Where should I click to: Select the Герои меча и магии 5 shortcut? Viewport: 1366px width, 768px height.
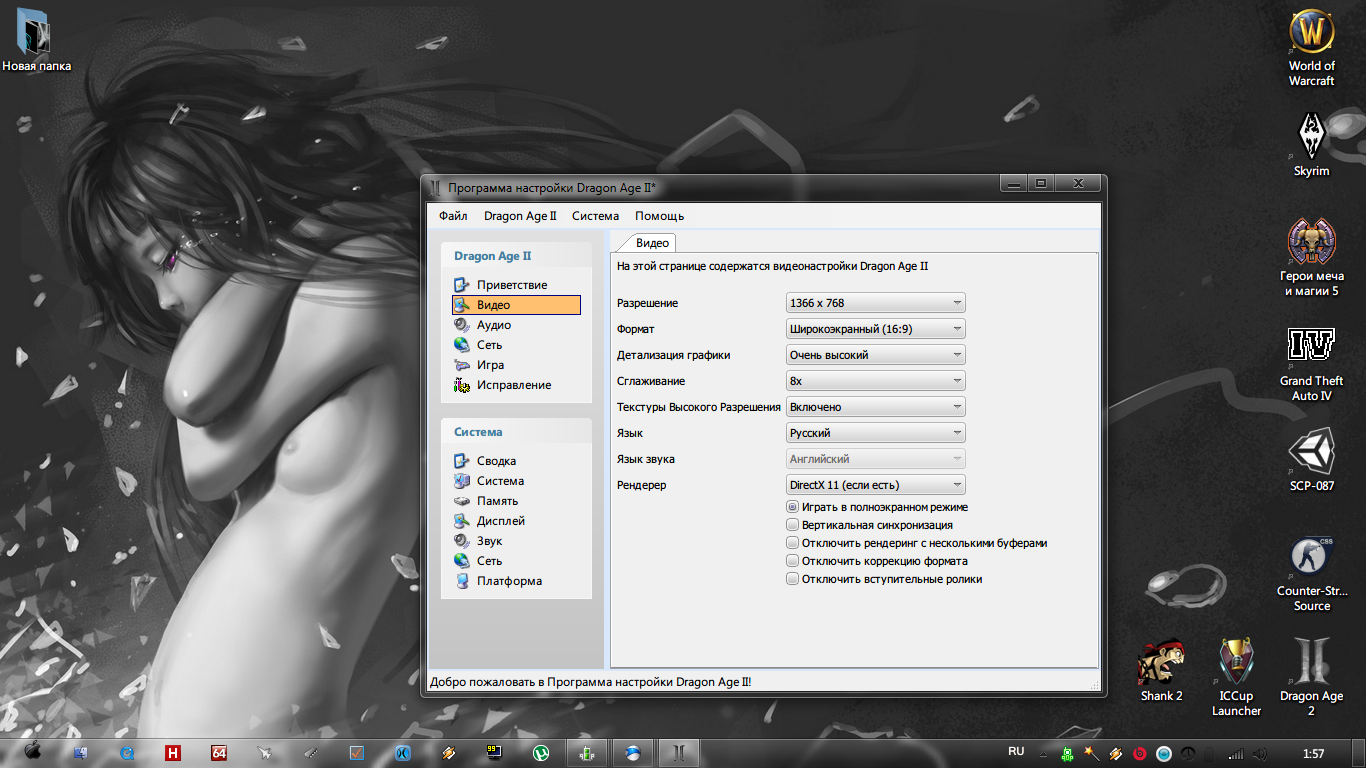[1311, 258]
